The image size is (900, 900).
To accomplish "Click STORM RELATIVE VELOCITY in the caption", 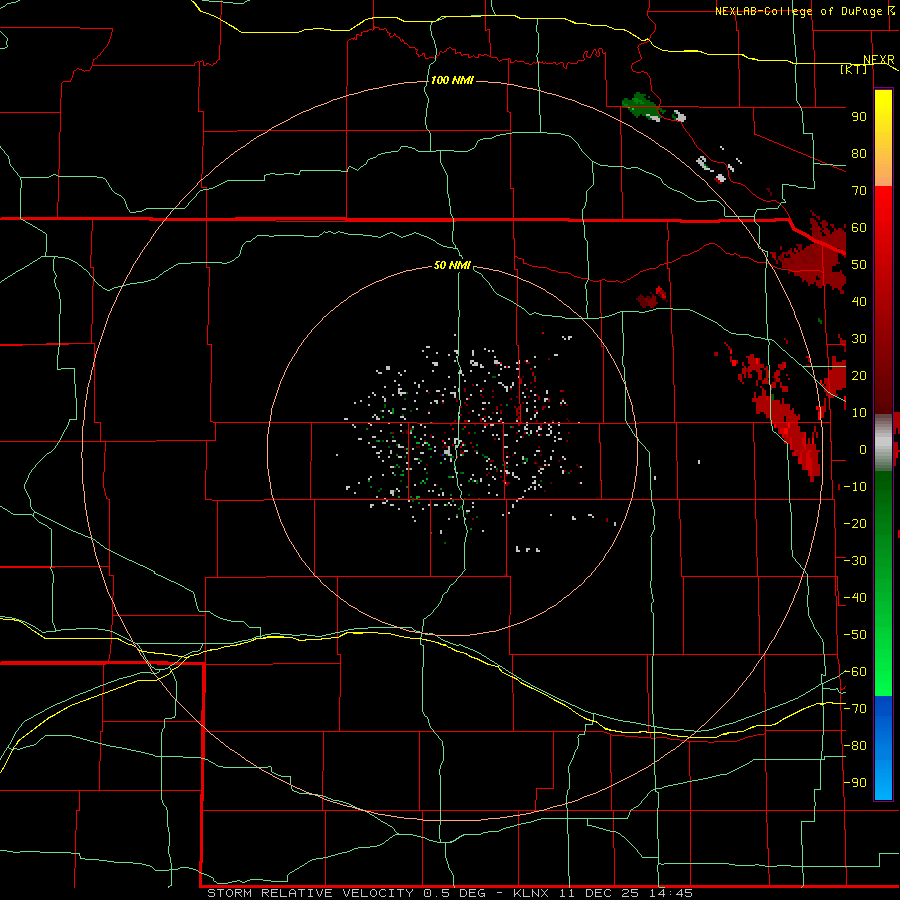I will coord(310,893).
